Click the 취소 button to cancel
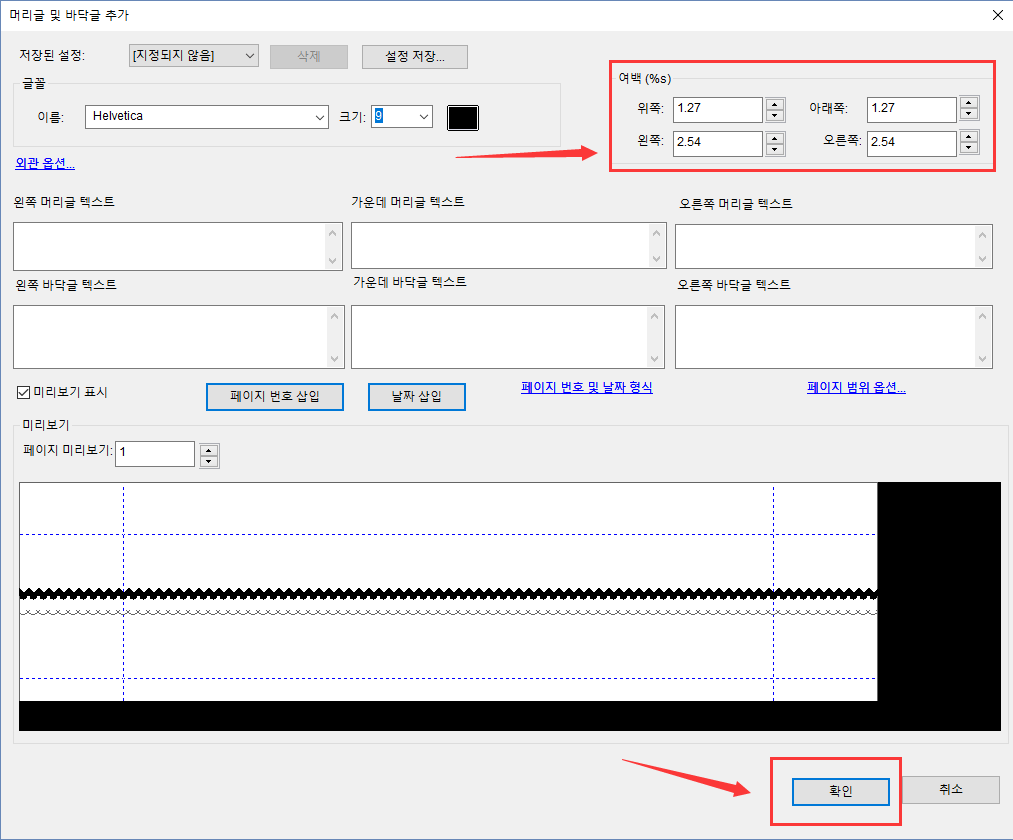The image size is (1013, 840). click(949, 789)
